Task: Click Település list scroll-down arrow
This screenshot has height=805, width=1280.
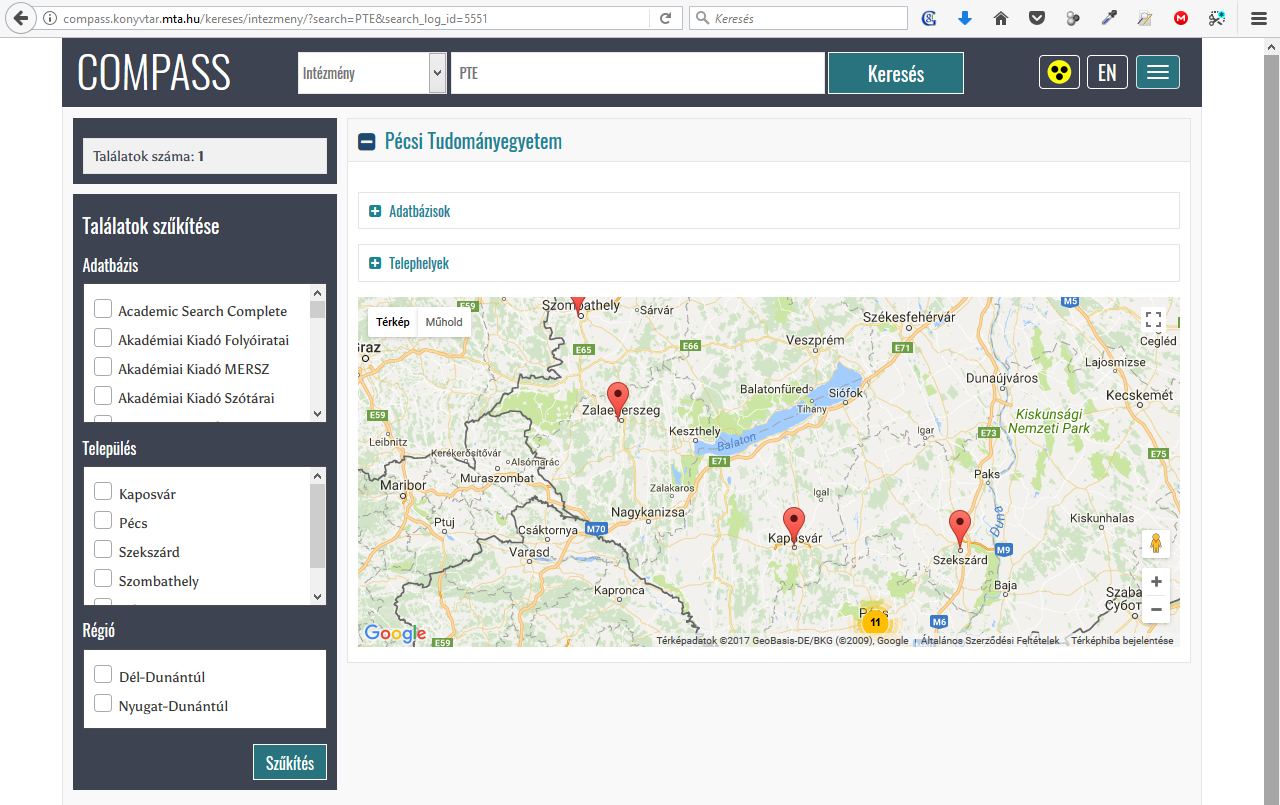Action: tap(318, 597)
